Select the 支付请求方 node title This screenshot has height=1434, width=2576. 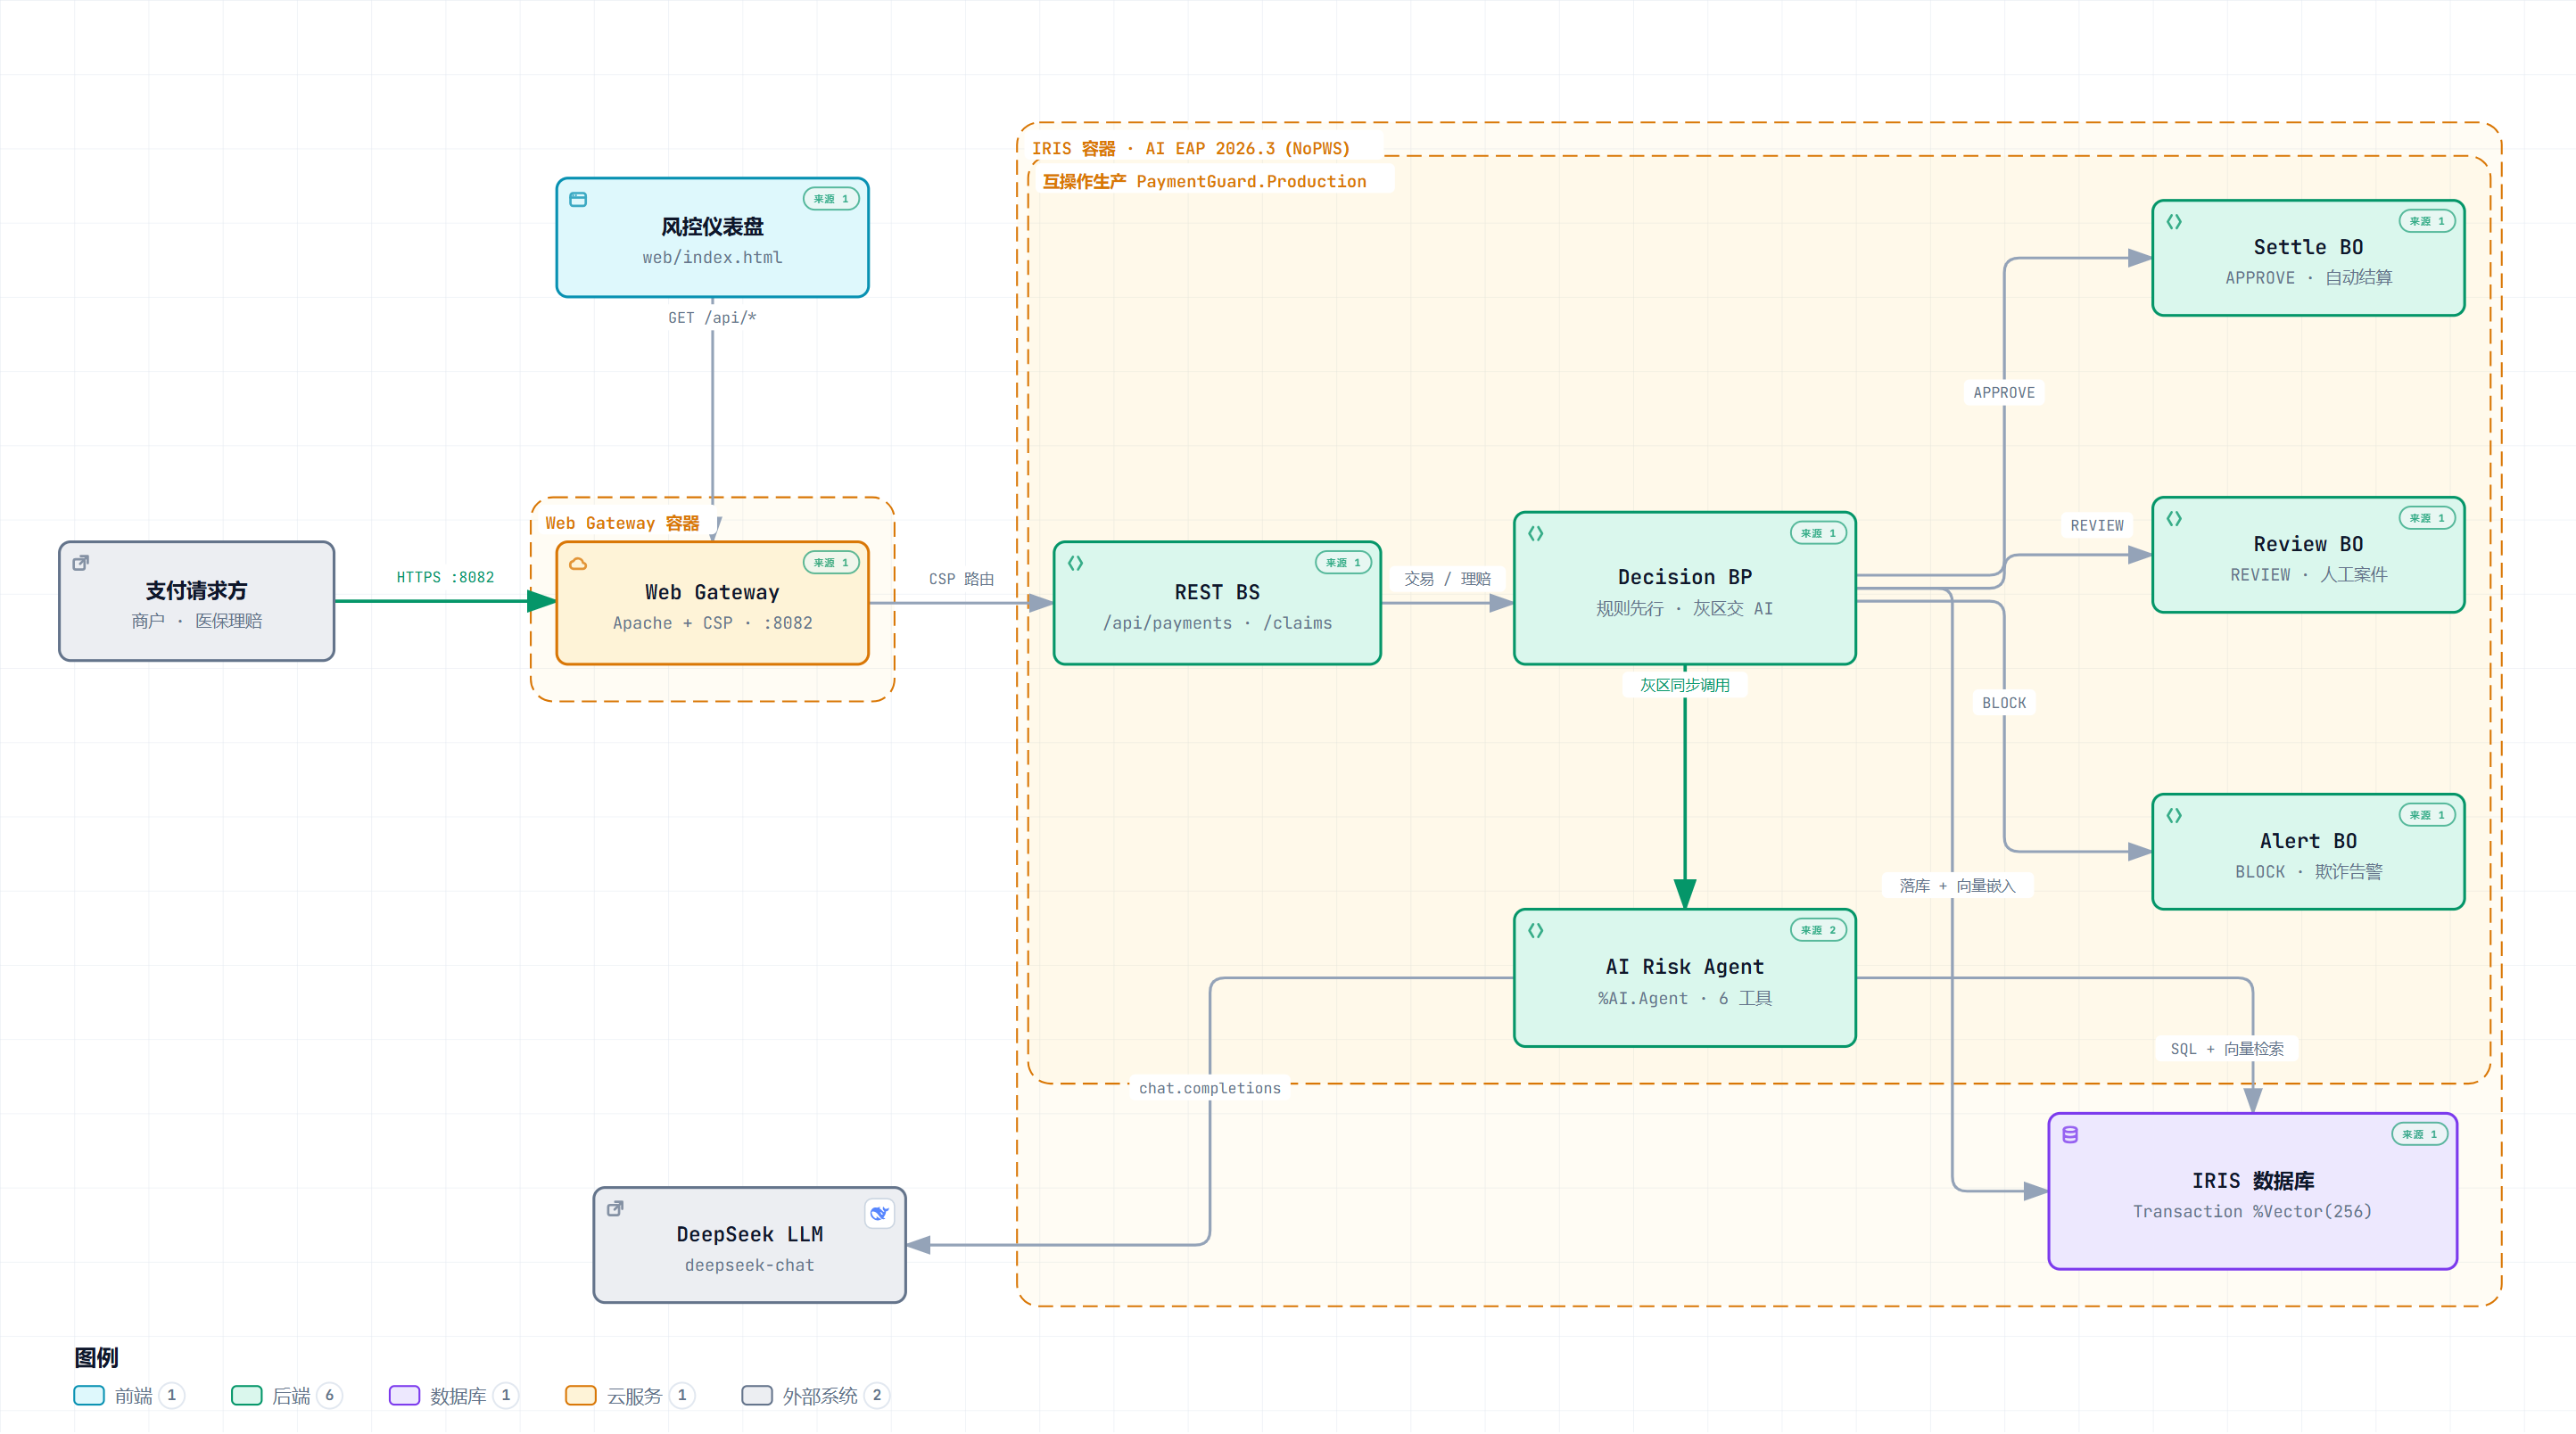196,590
